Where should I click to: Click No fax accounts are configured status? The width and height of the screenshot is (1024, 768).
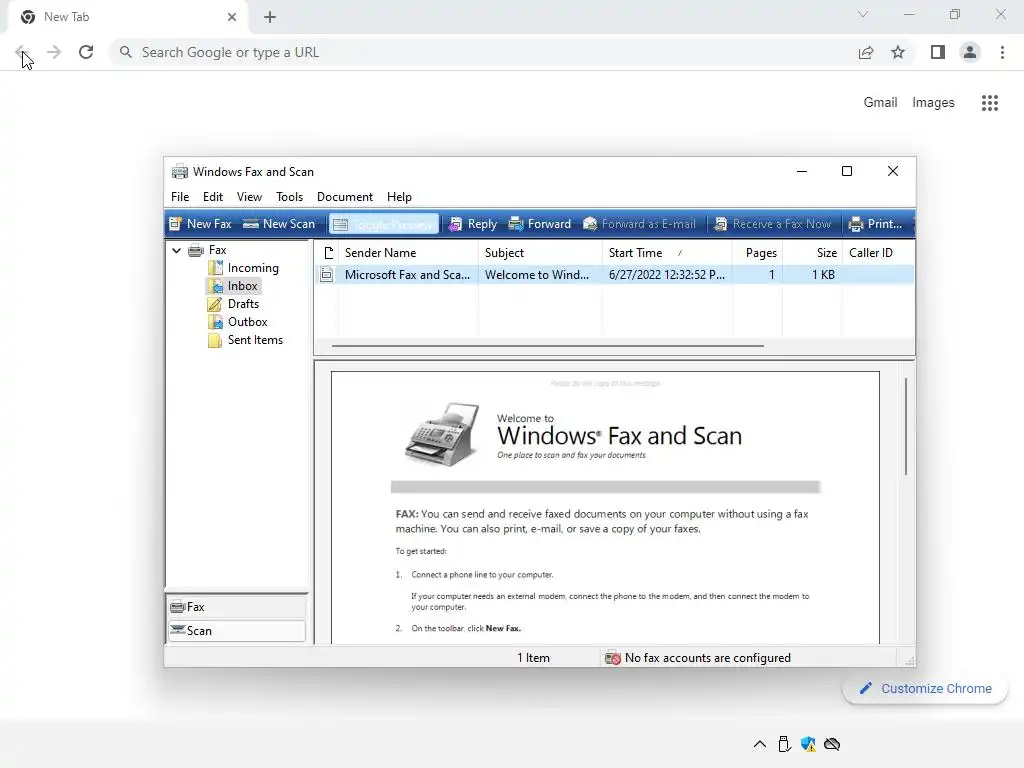coord(697,658)
